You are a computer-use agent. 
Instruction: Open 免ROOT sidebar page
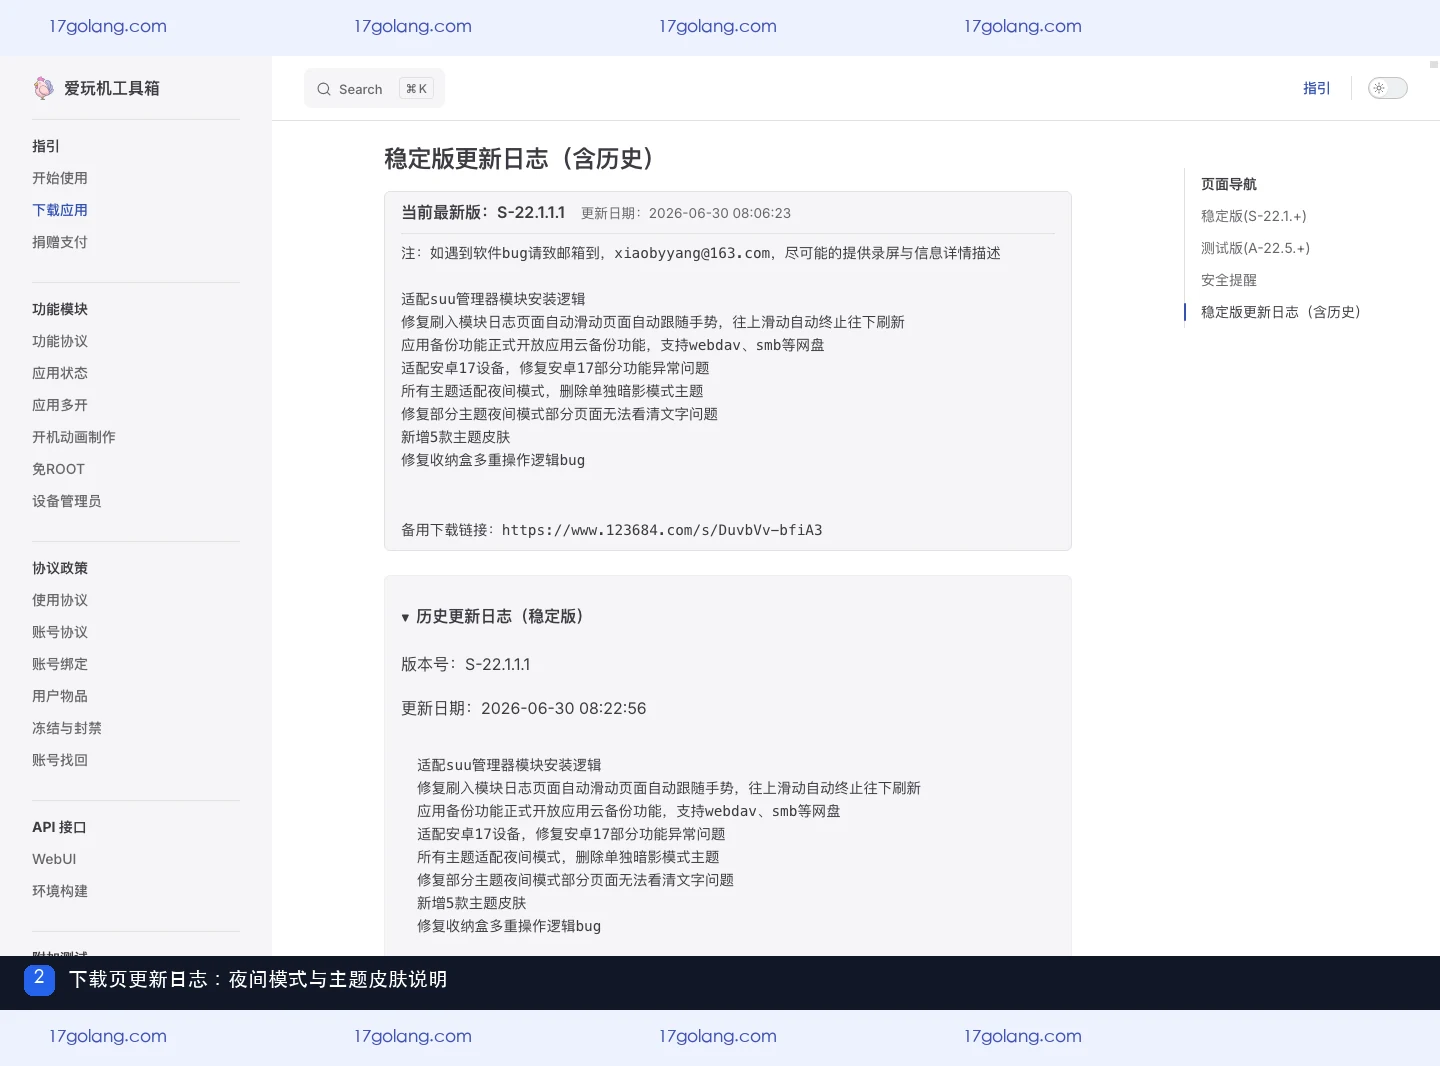[58, 469]
